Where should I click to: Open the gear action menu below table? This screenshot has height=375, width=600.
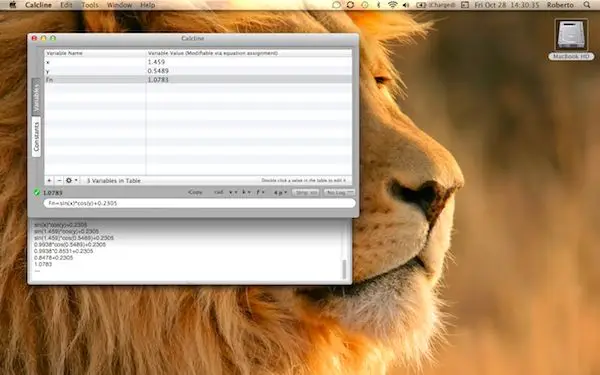[71, 180]
